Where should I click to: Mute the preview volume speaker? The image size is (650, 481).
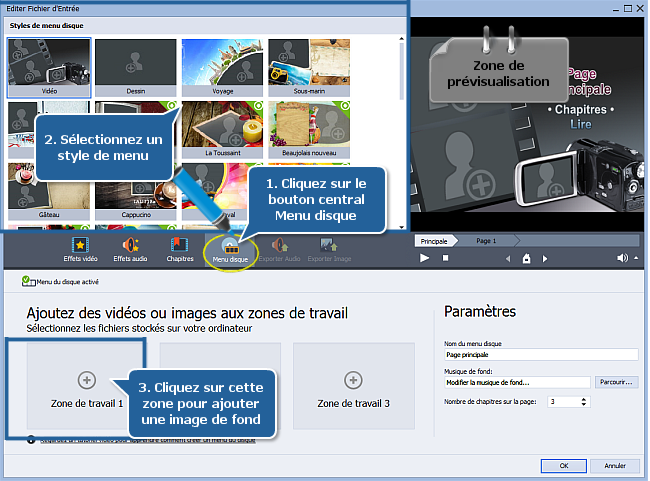(622, 258)
